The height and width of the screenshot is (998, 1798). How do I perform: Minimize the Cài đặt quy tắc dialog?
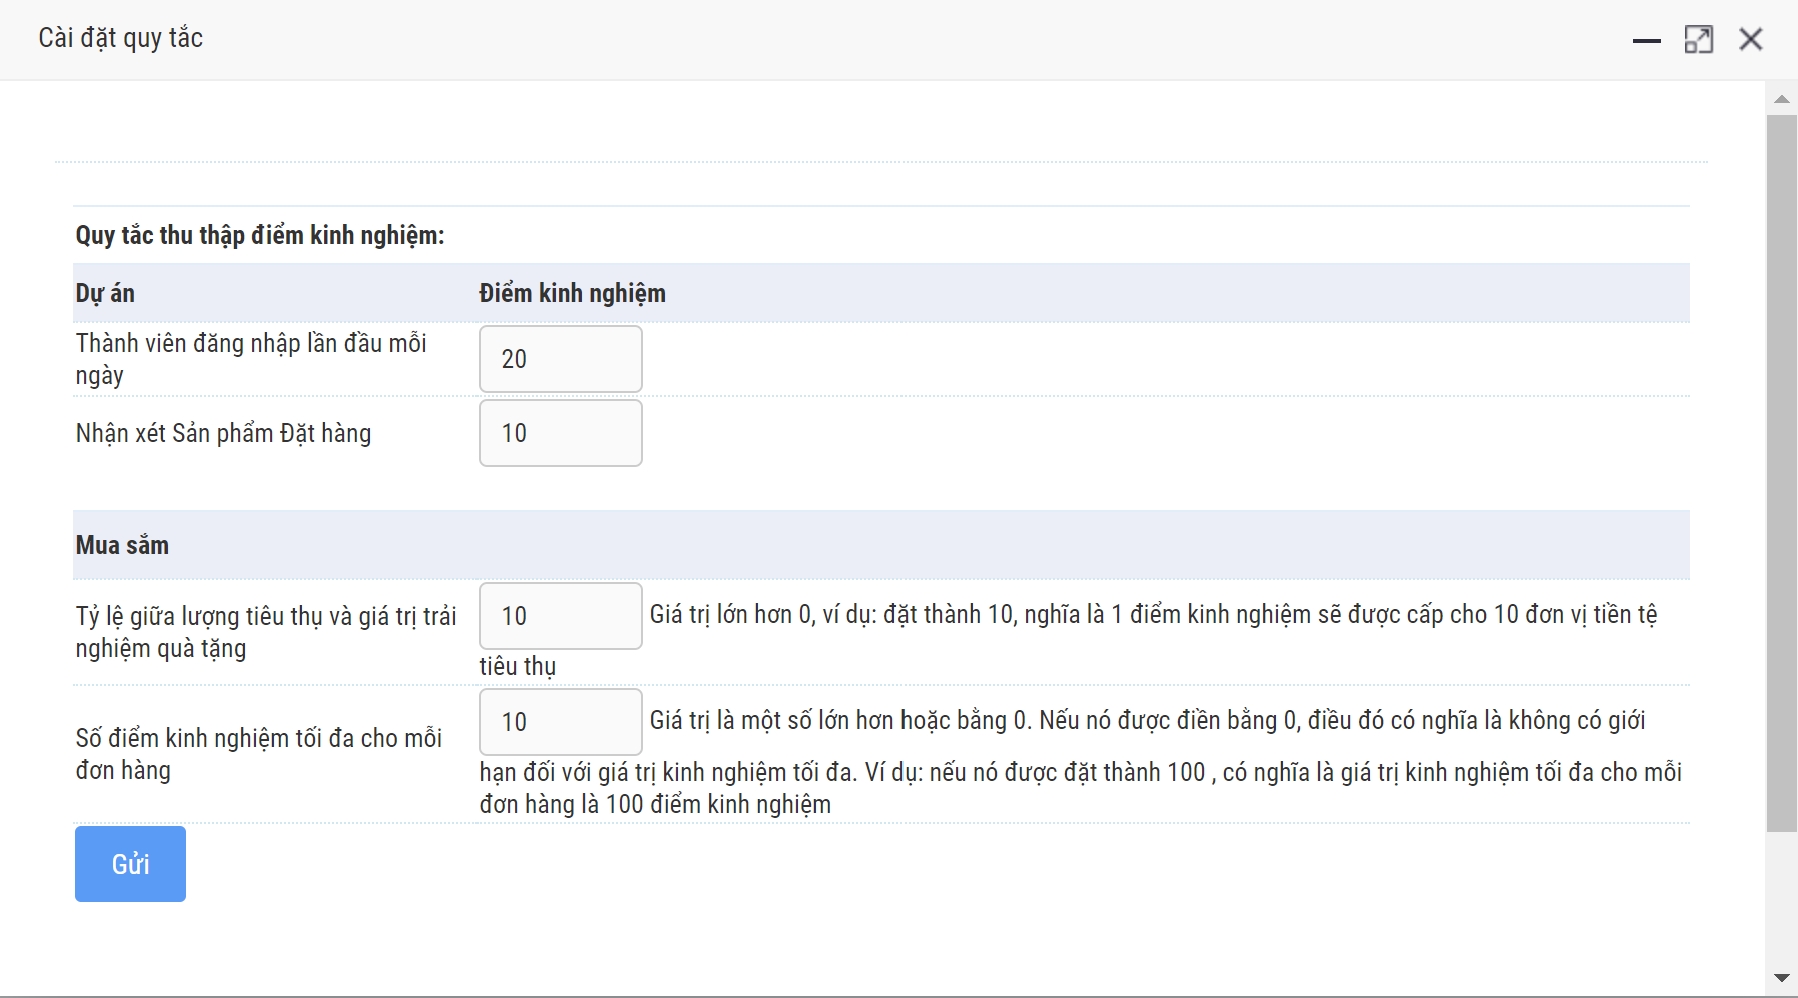1646,40
